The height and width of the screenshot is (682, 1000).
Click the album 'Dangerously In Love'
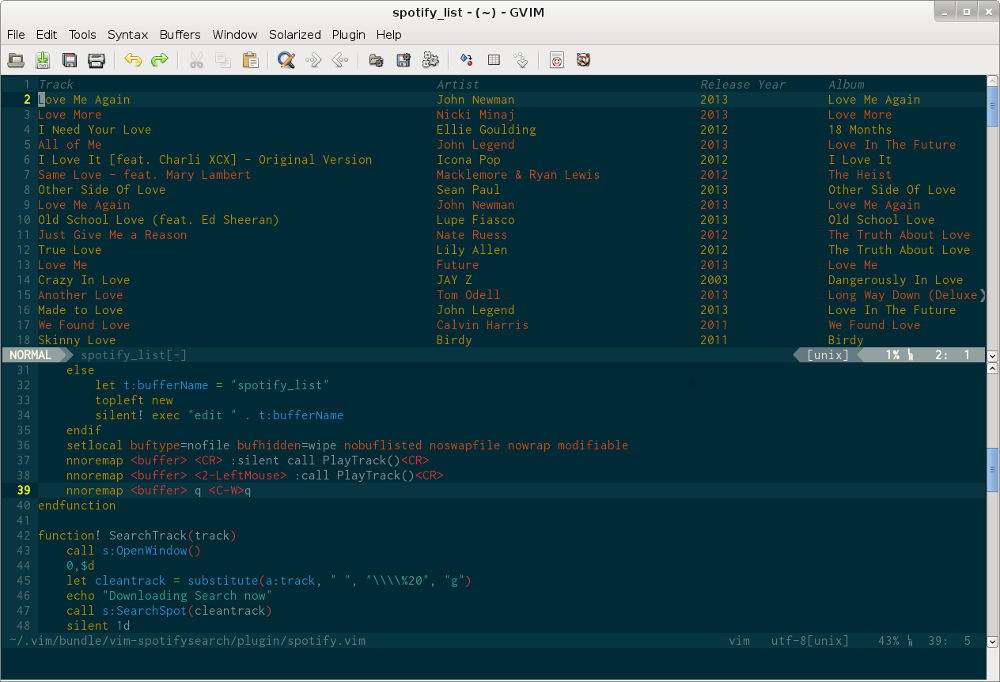[x=895, y=280]
